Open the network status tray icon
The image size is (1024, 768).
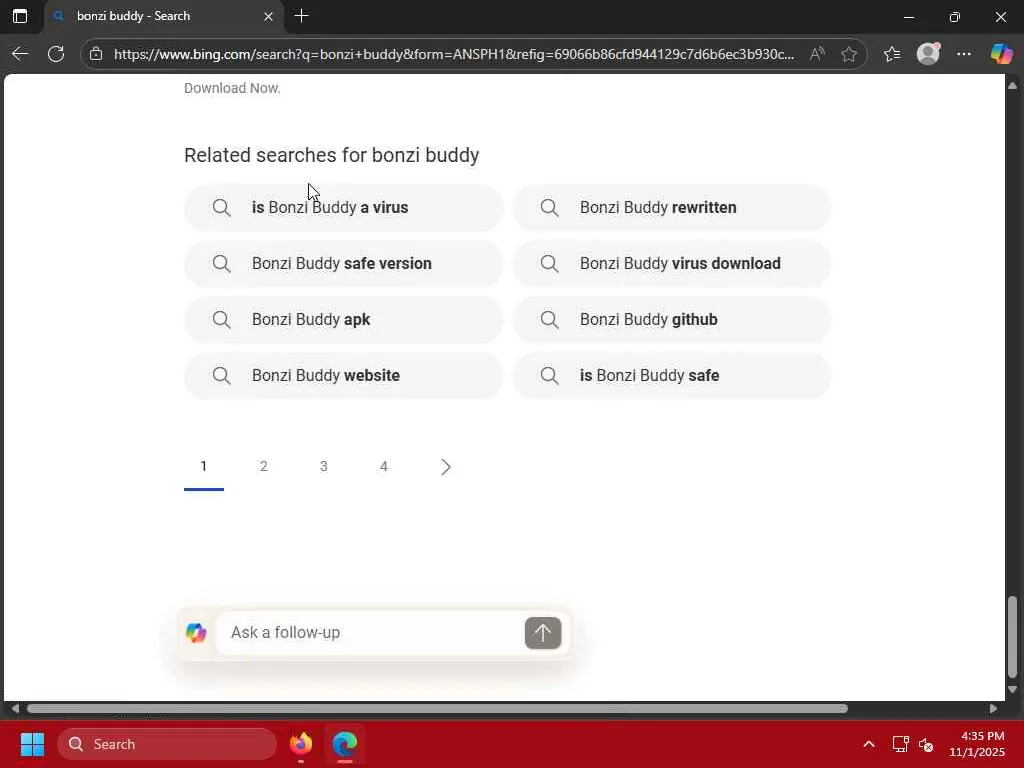coord(901,744)
